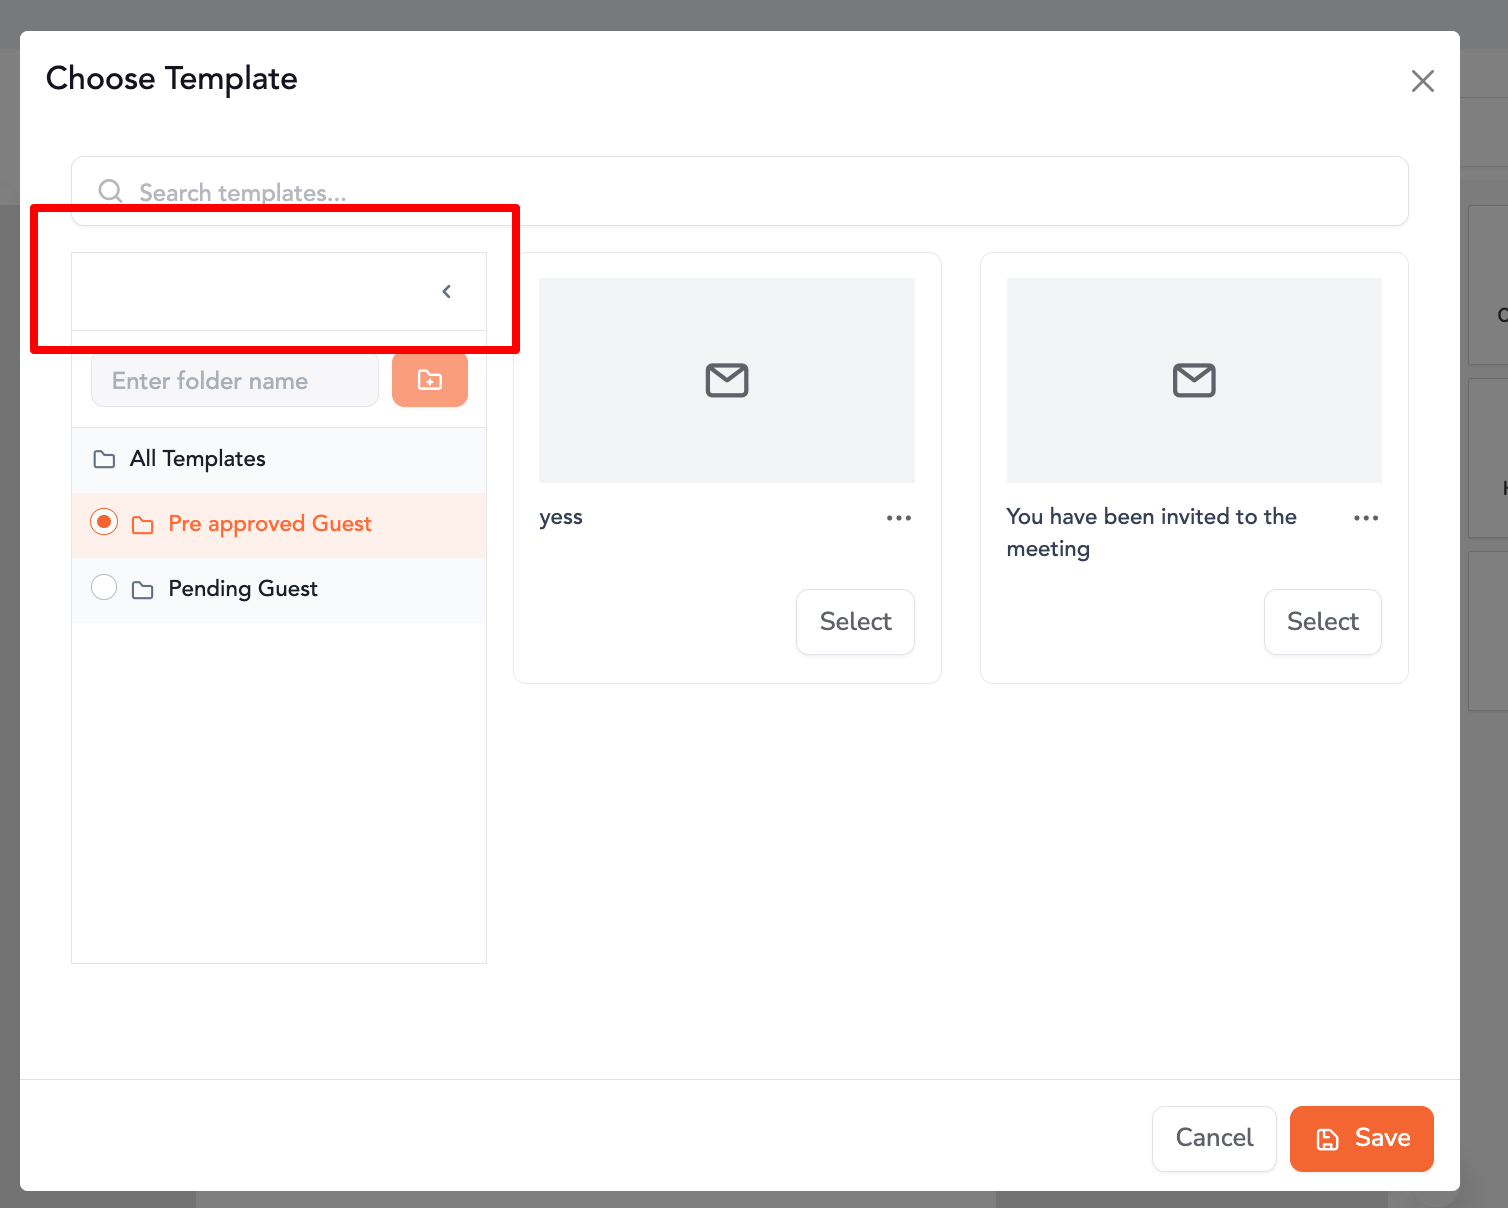Close the Choose Template dialog
The height and width of the screenshot is (1208, 1508).
coord(1422,81)
